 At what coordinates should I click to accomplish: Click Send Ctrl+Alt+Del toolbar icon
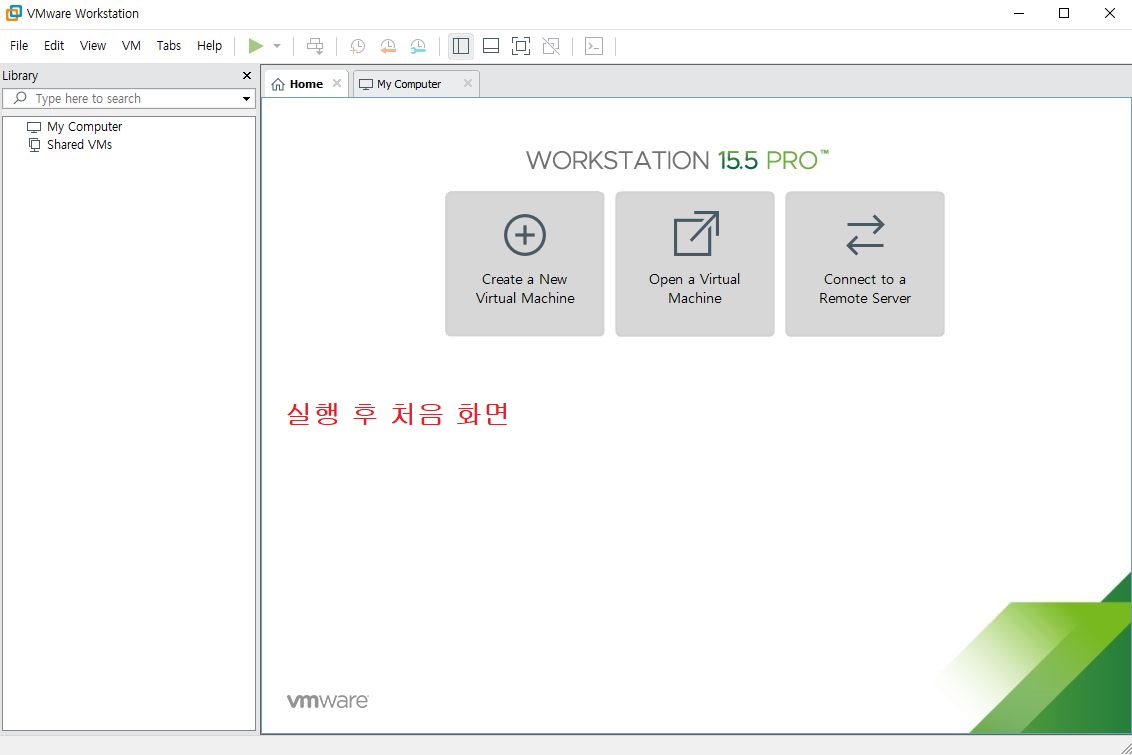point(315,46)
